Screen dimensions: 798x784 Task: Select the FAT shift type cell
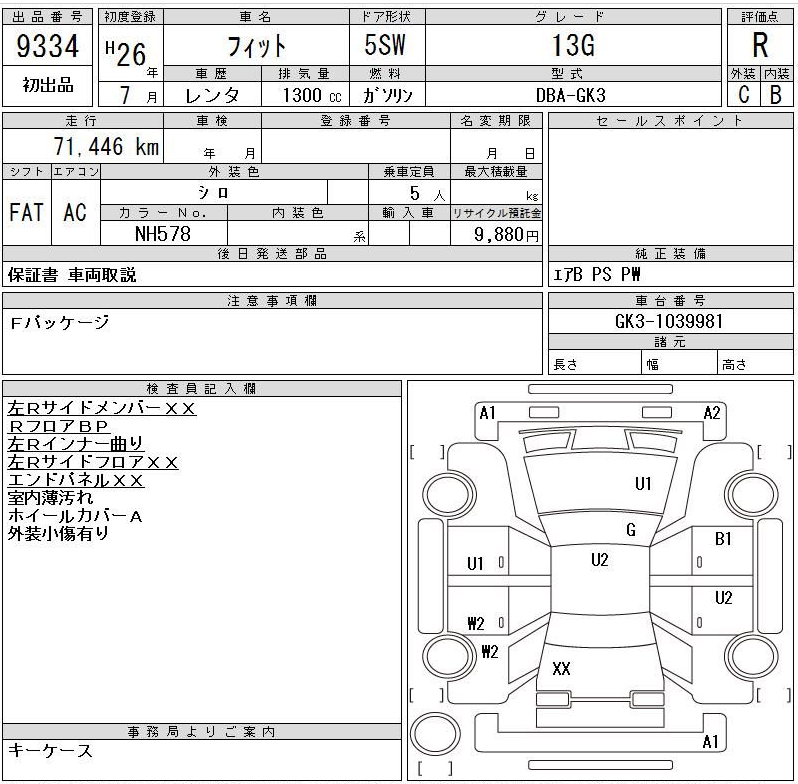click(x=26, y=212)
